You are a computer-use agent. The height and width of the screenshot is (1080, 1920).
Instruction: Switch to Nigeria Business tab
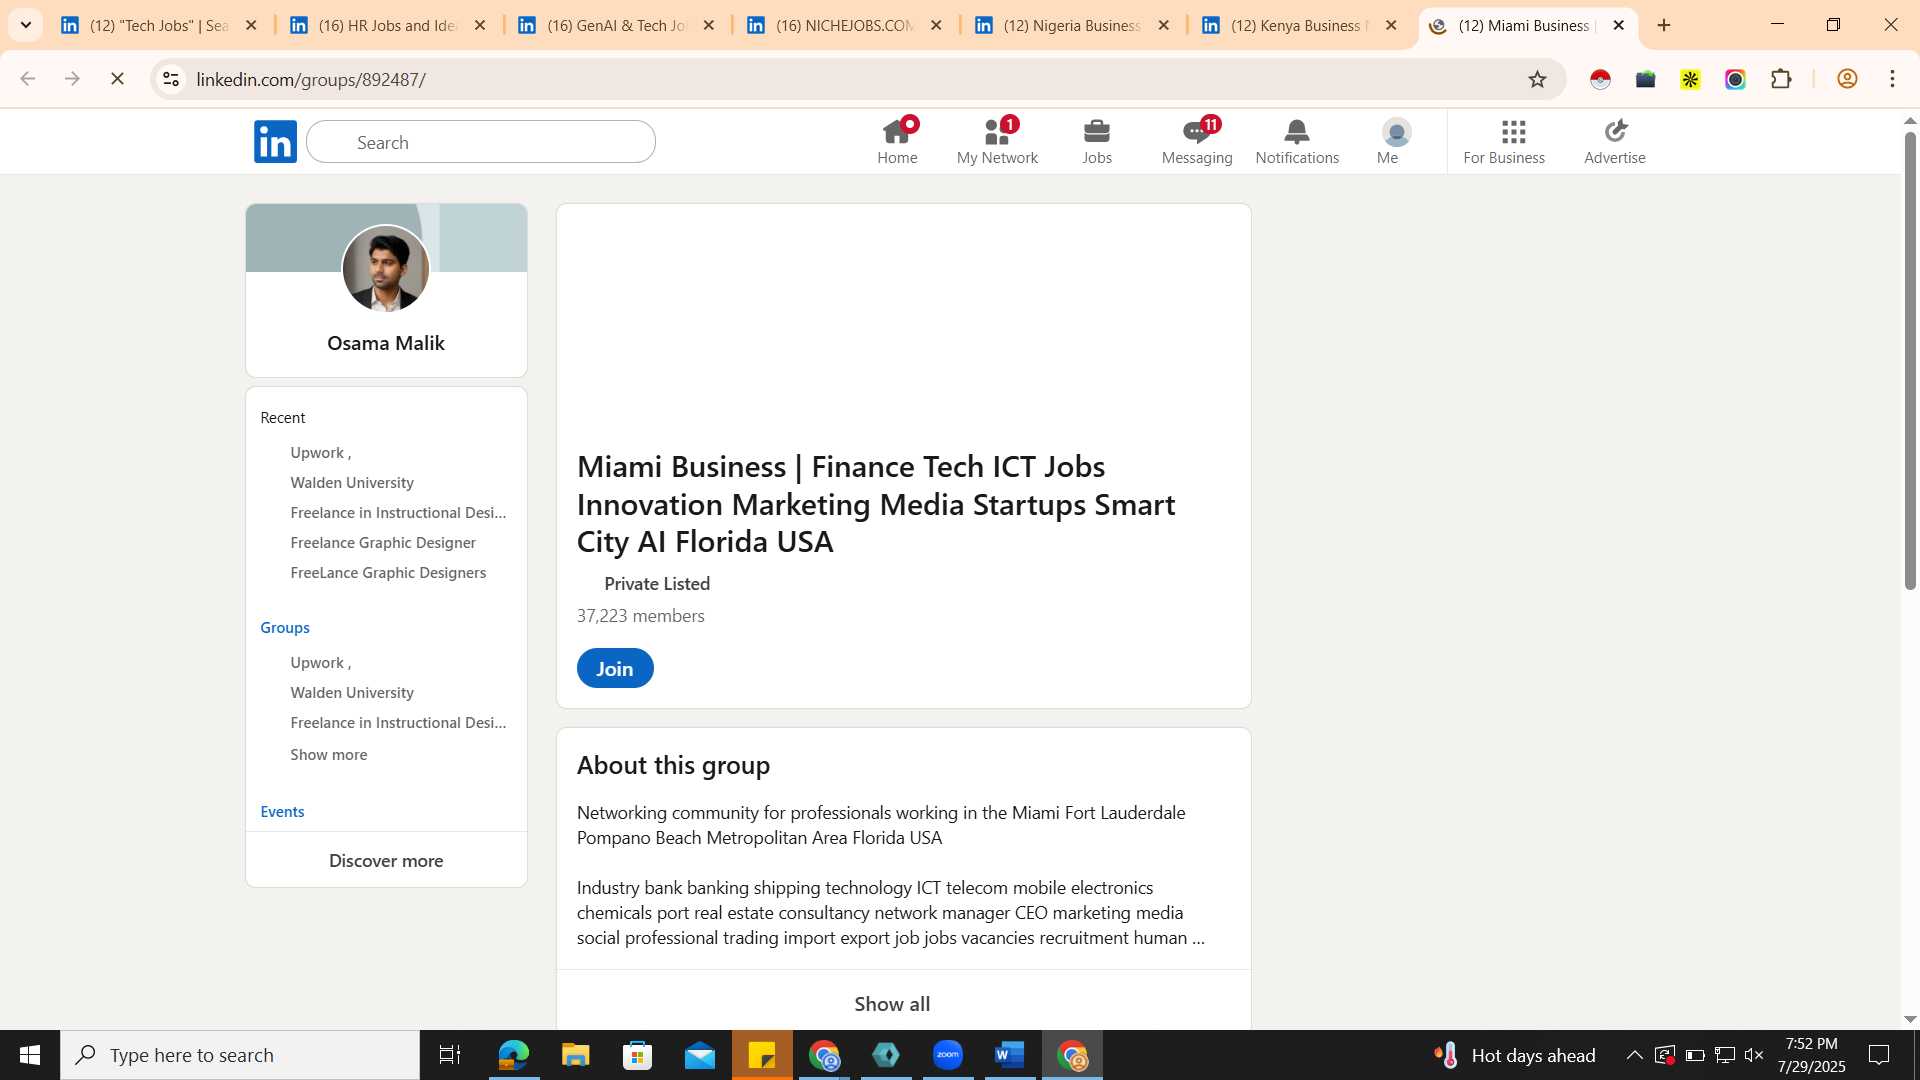pos(1072,25)
